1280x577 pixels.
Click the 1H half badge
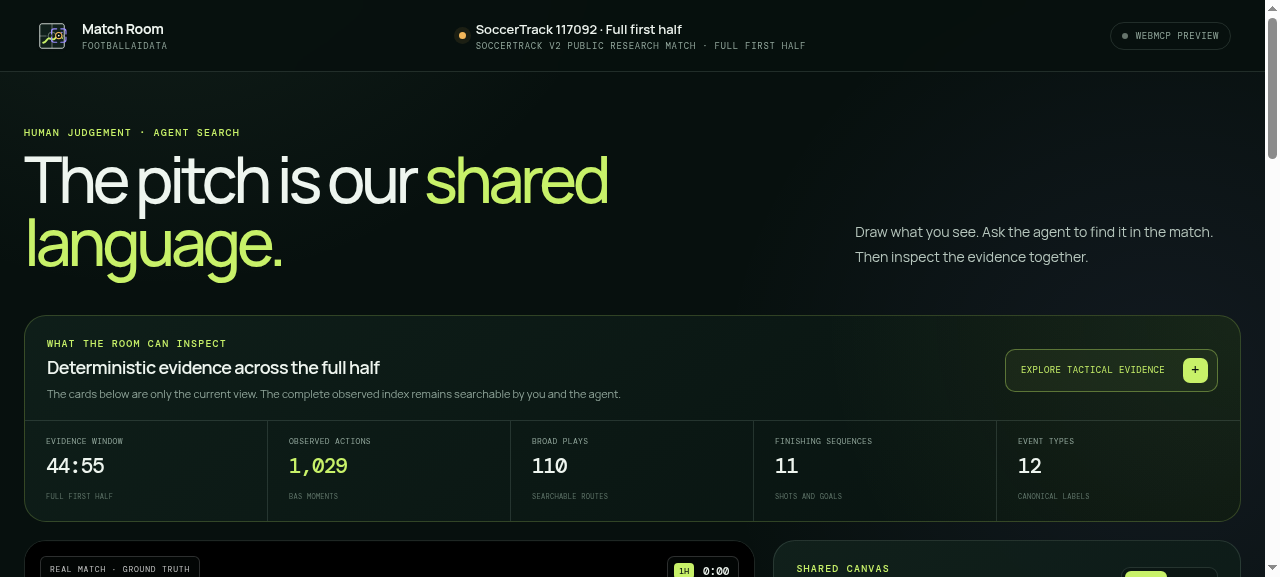pos(684,570)
